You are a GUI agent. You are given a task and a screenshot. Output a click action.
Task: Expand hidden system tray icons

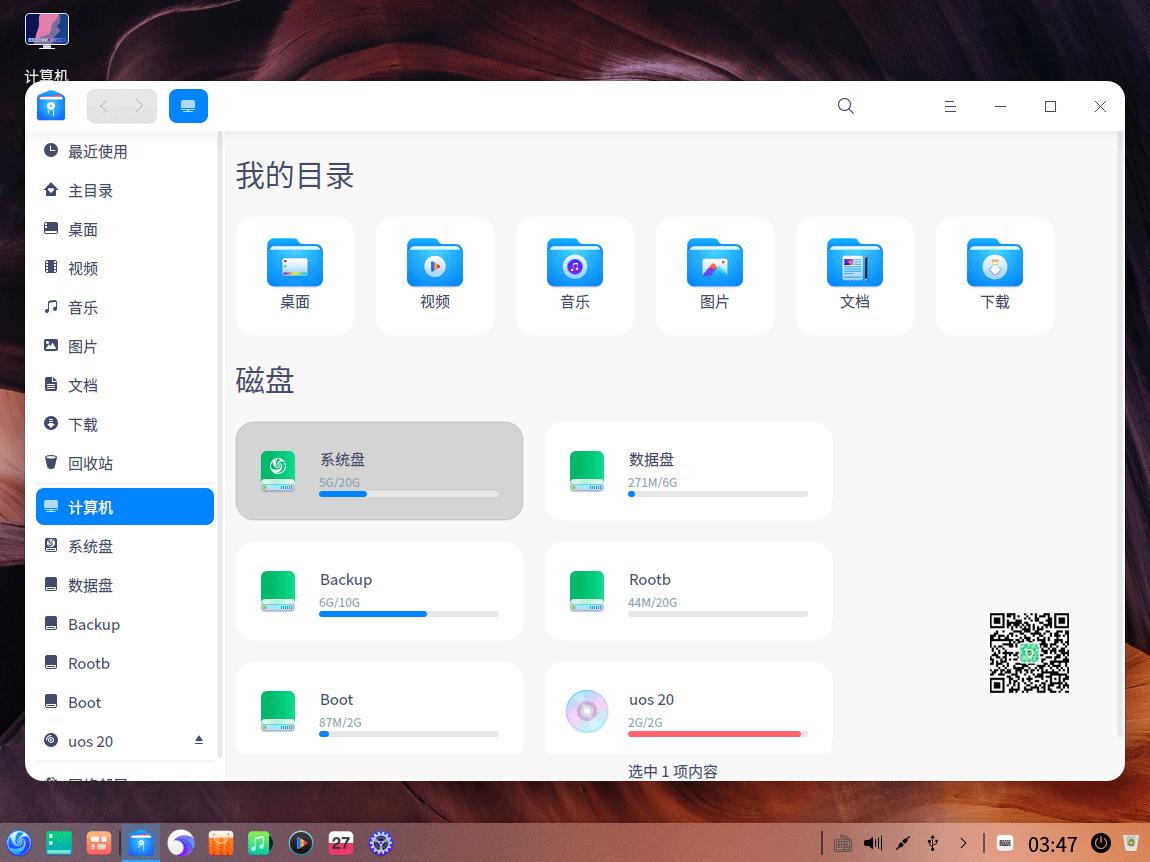click(963, 843)
